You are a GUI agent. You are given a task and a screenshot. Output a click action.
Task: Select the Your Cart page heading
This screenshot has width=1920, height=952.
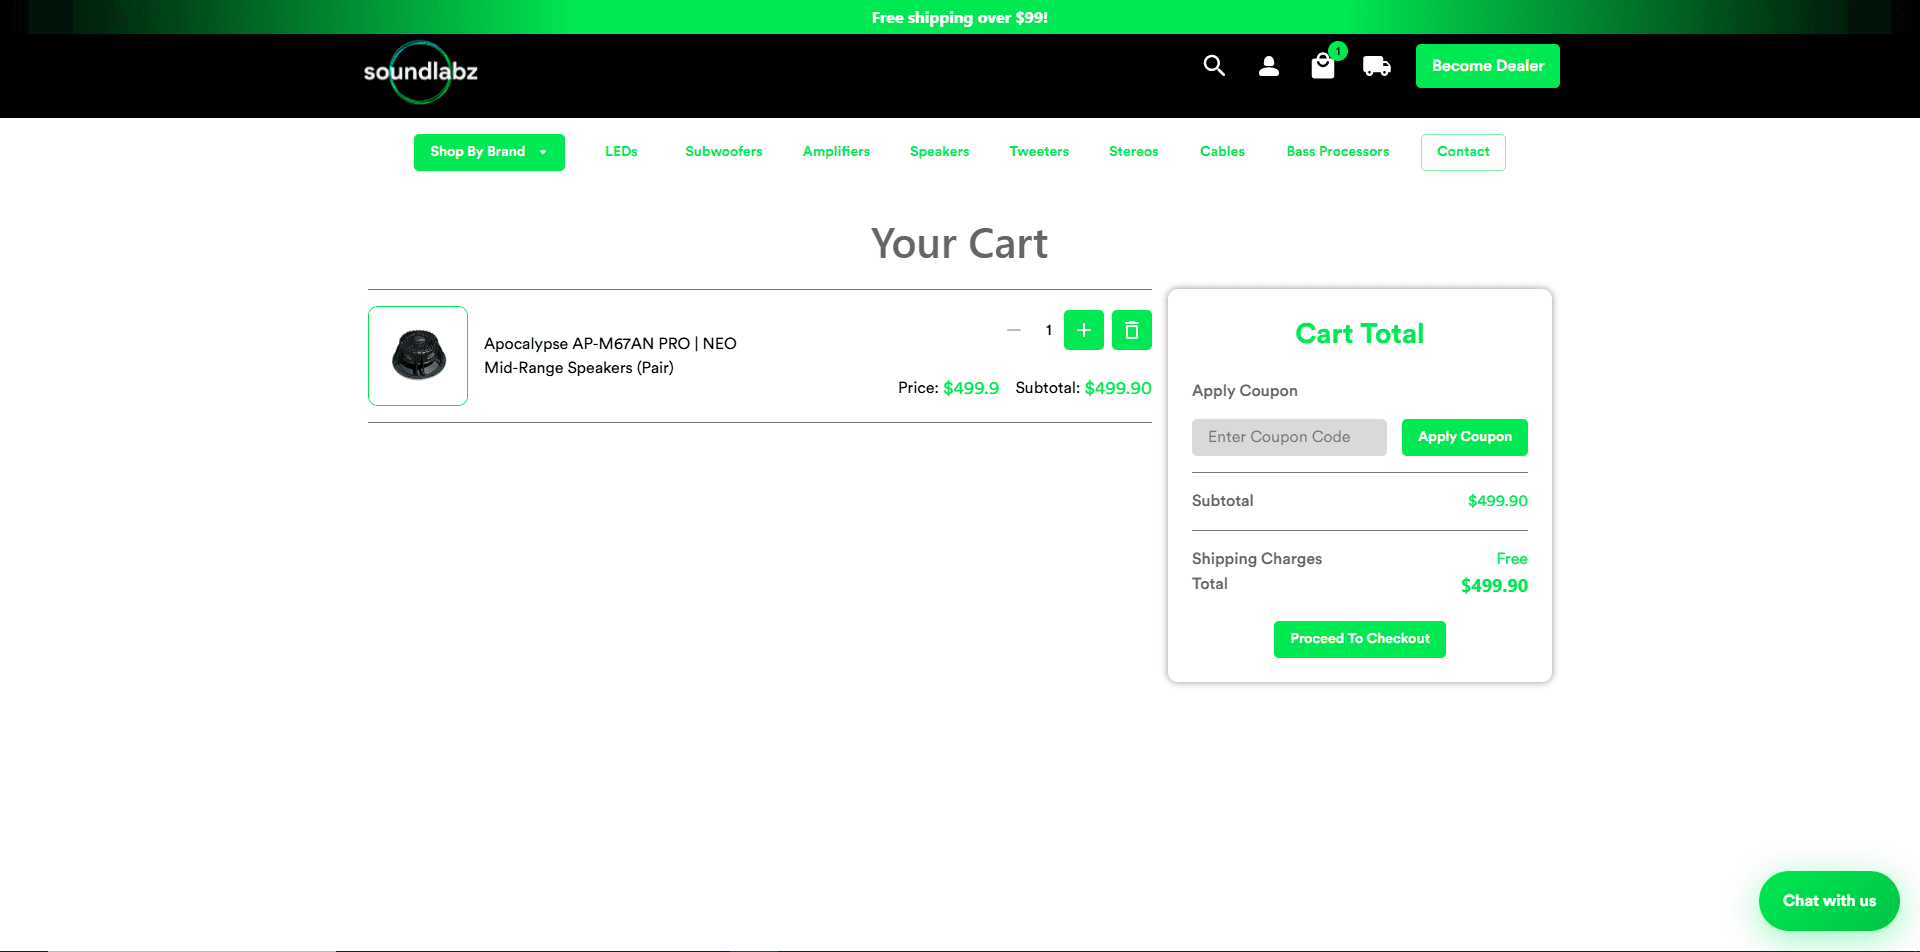pyautogui.click(x=960, y=244)
